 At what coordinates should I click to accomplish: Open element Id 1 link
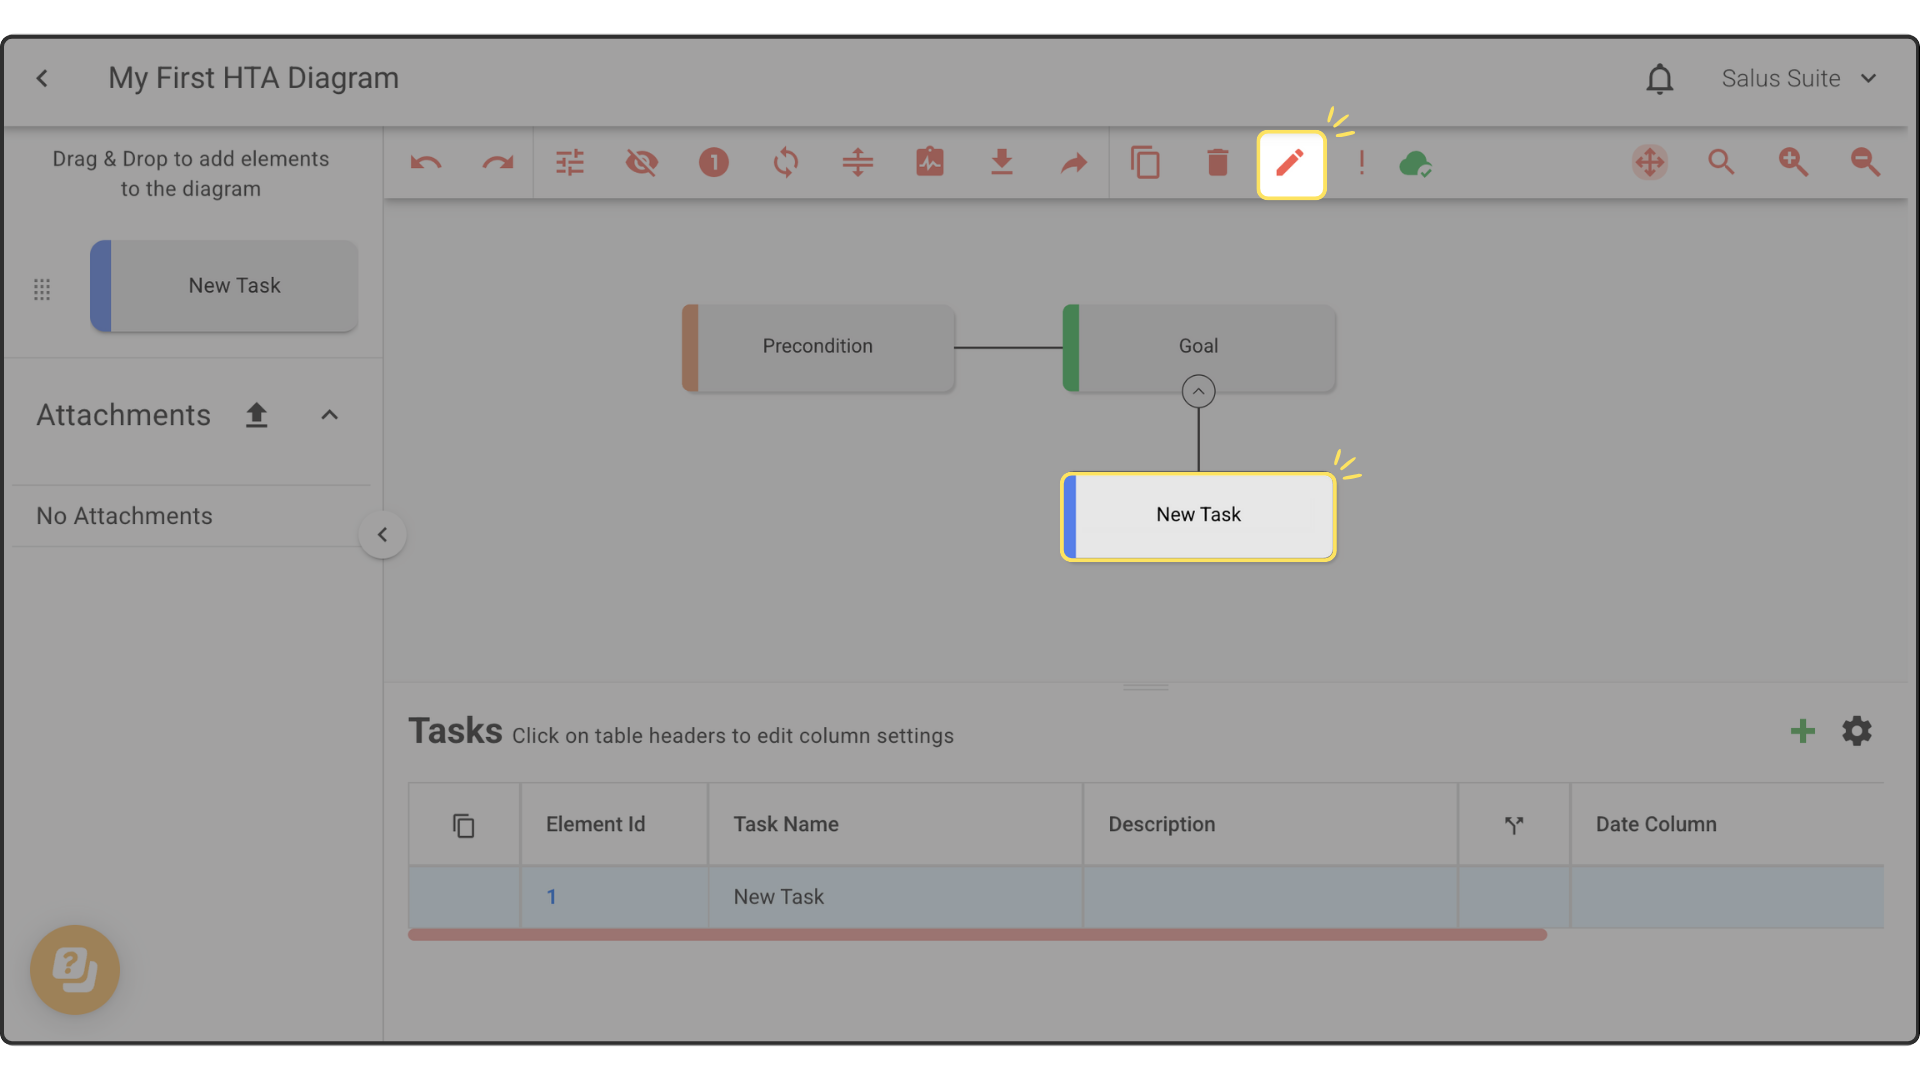[551, 897]
